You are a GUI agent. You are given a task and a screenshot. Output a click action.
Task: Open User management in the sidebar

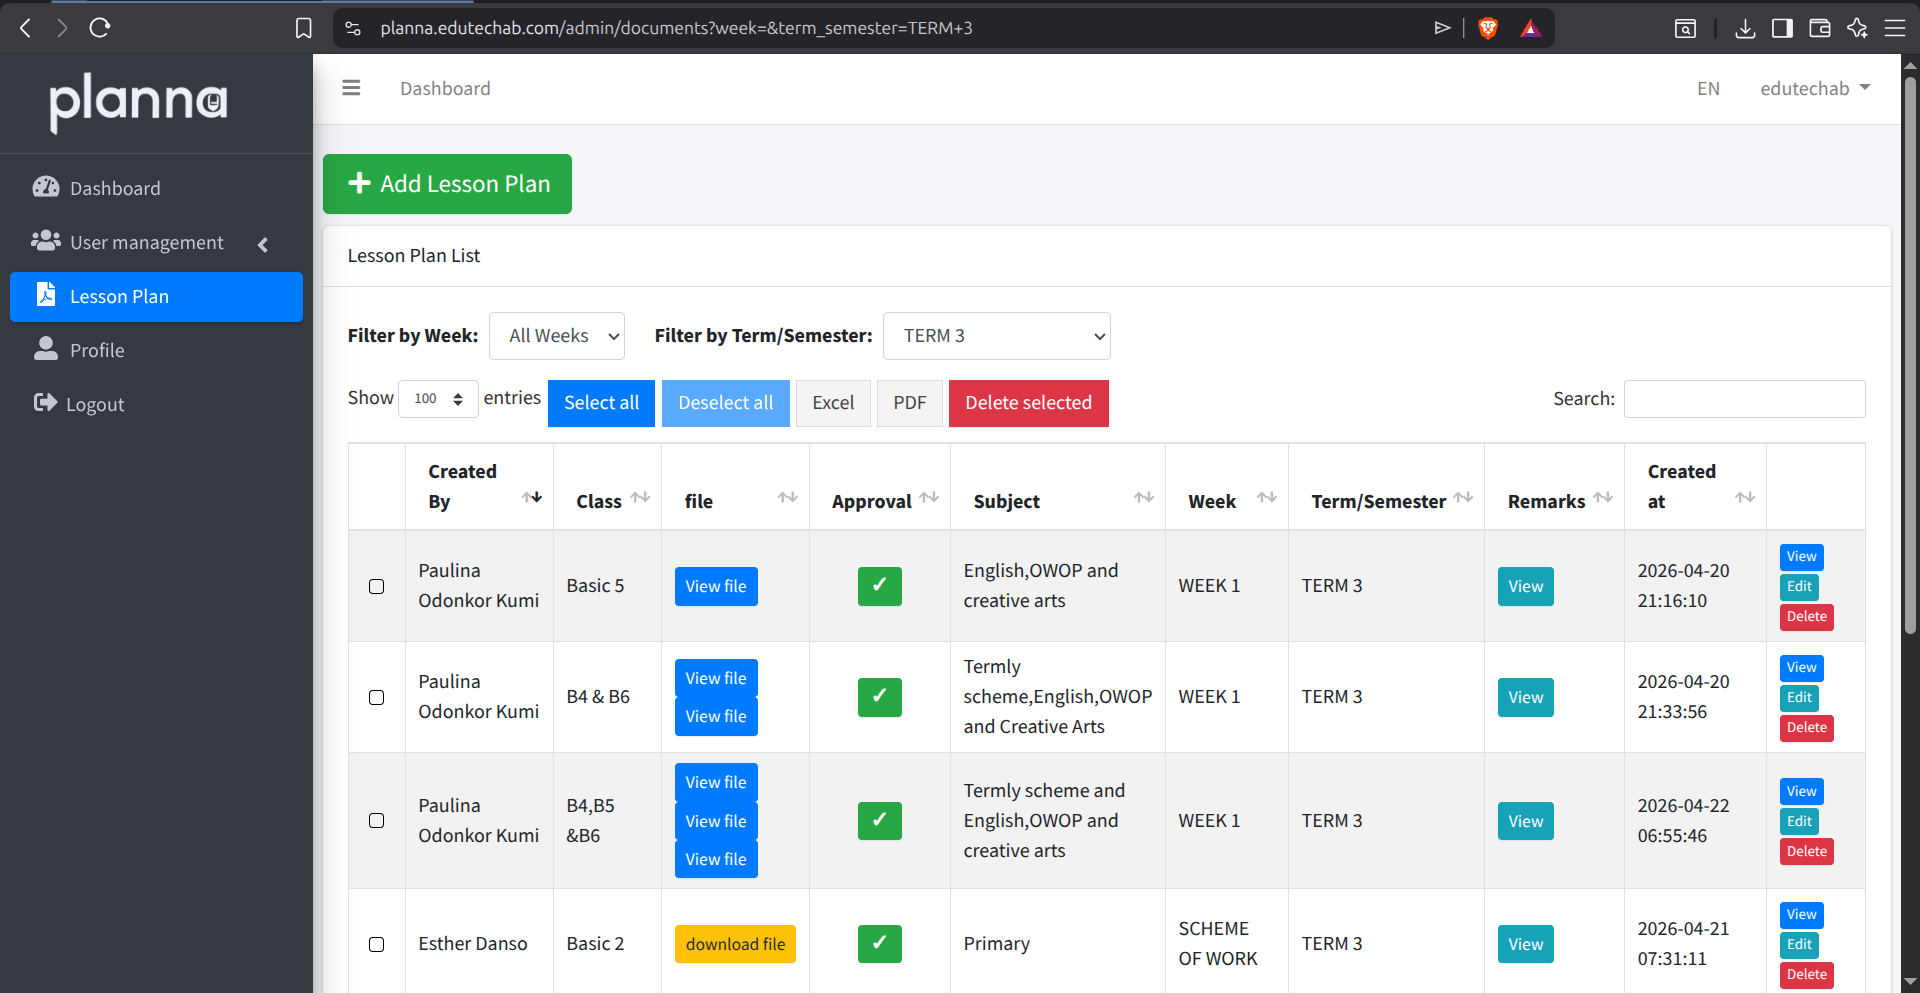(x=156, y=242)
